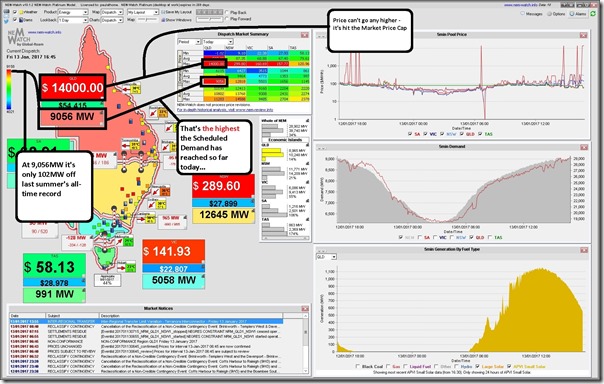The width and height of the screenshot is (604, 384).
Task: Click the Market Notices vertical scrollbar
Action: [306, 343]
